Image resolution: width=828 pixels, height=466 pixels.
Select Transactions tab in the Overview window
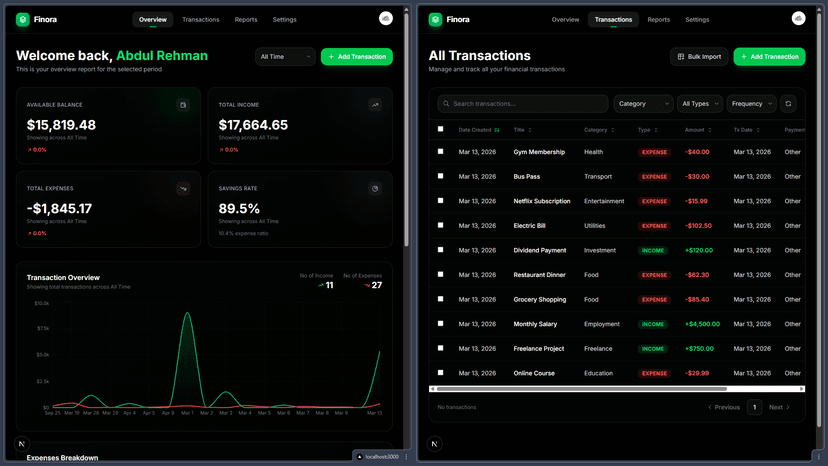201,20
